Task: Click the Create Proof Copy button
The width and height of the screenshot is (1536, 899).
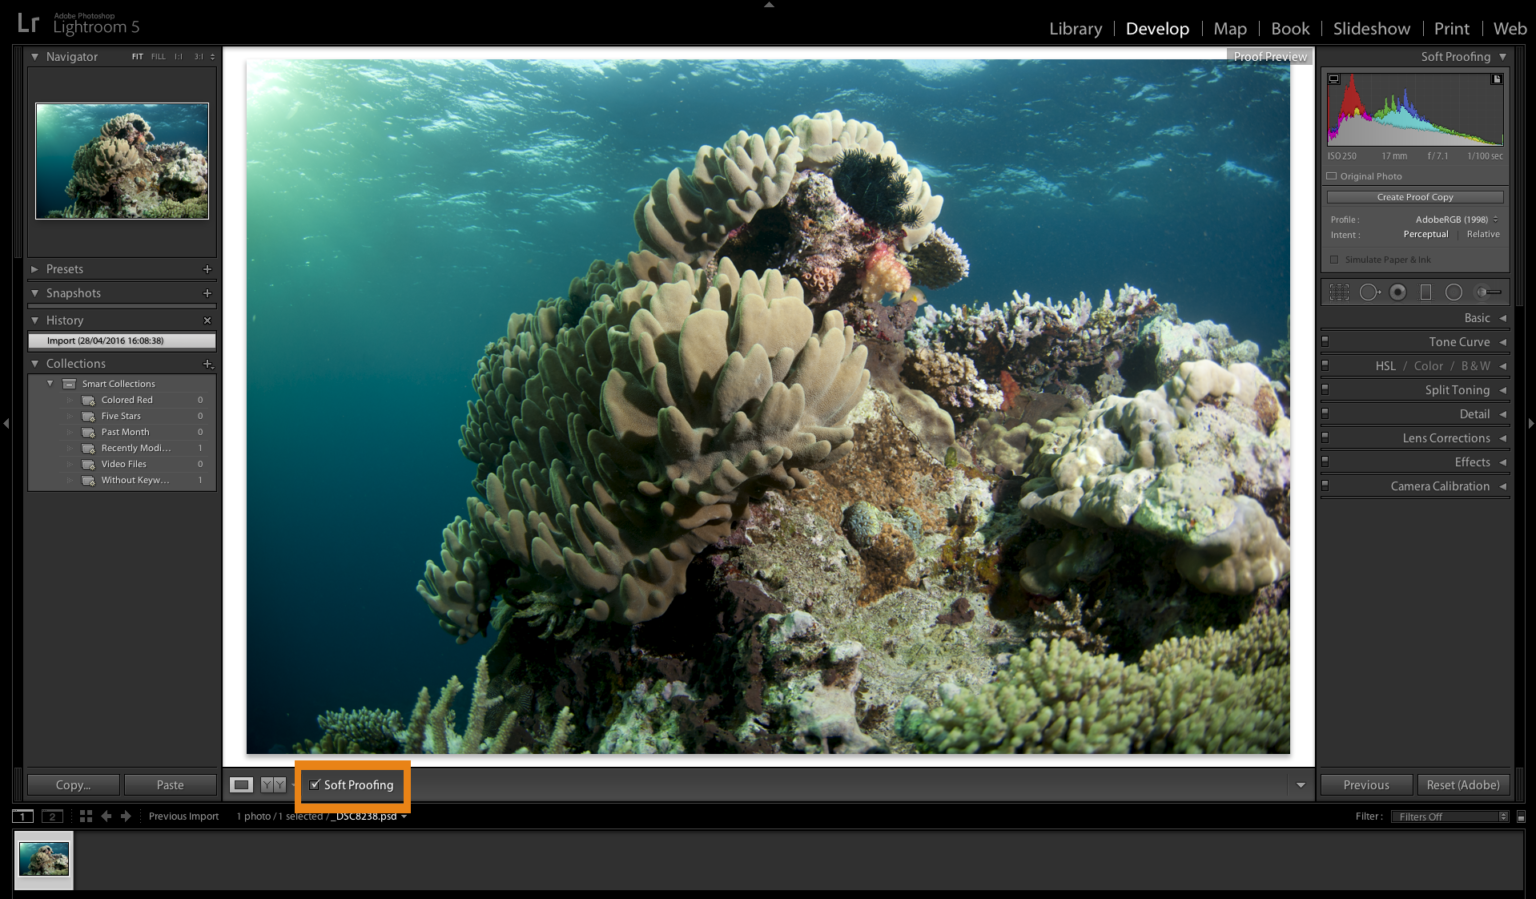Action: coord(1415,196)
